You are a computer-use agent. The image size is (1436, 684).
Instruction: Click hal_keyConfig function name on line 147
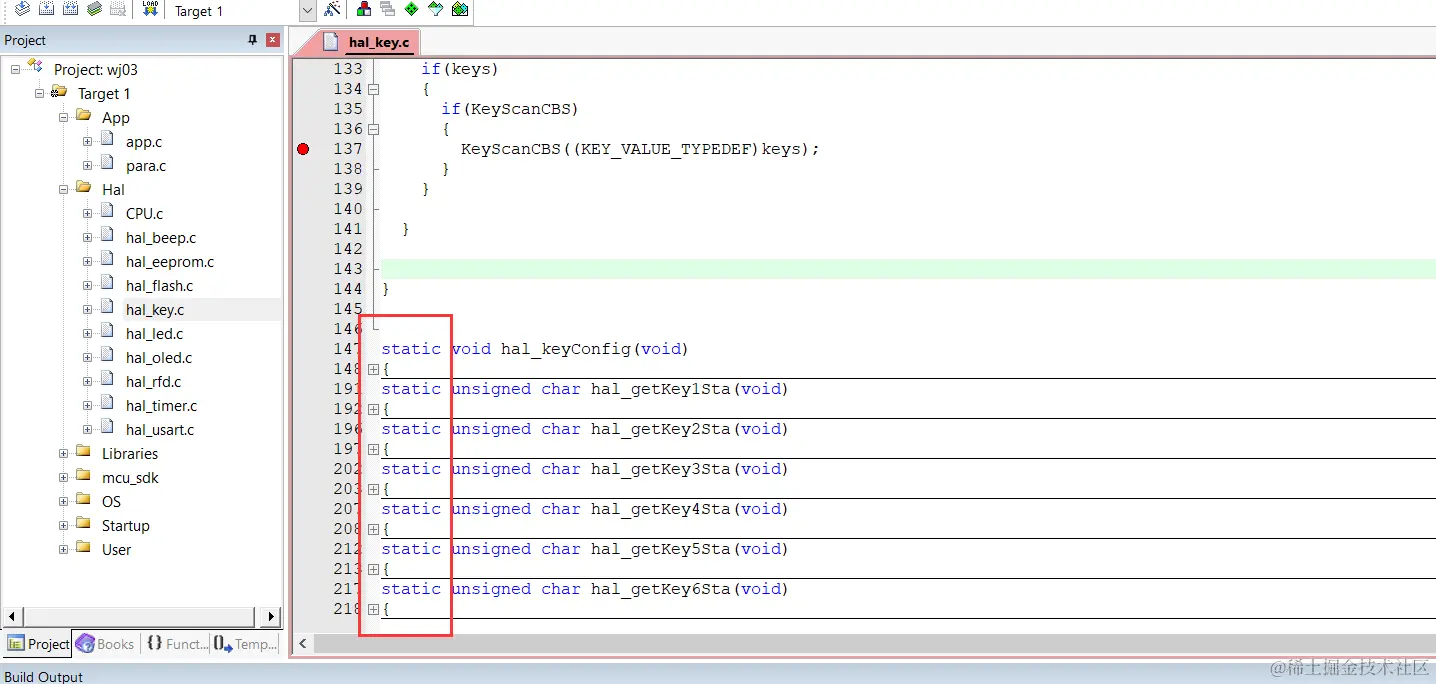(x=566, y=349)
